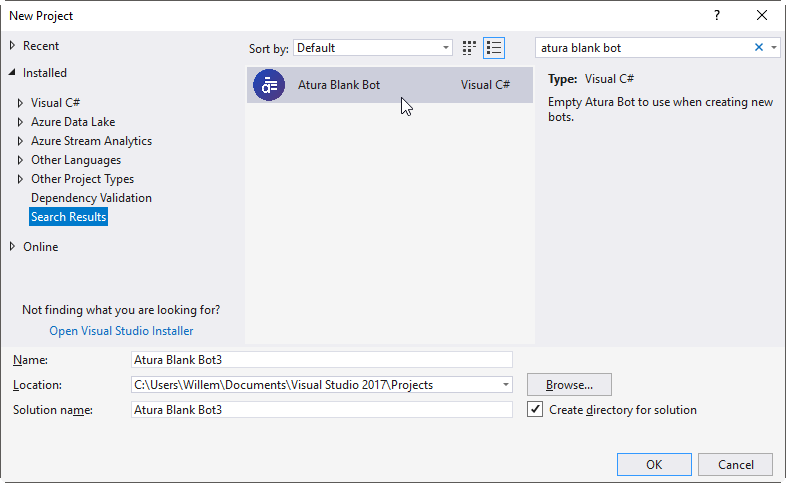Expand the Online node

click(x=13, y=247)
